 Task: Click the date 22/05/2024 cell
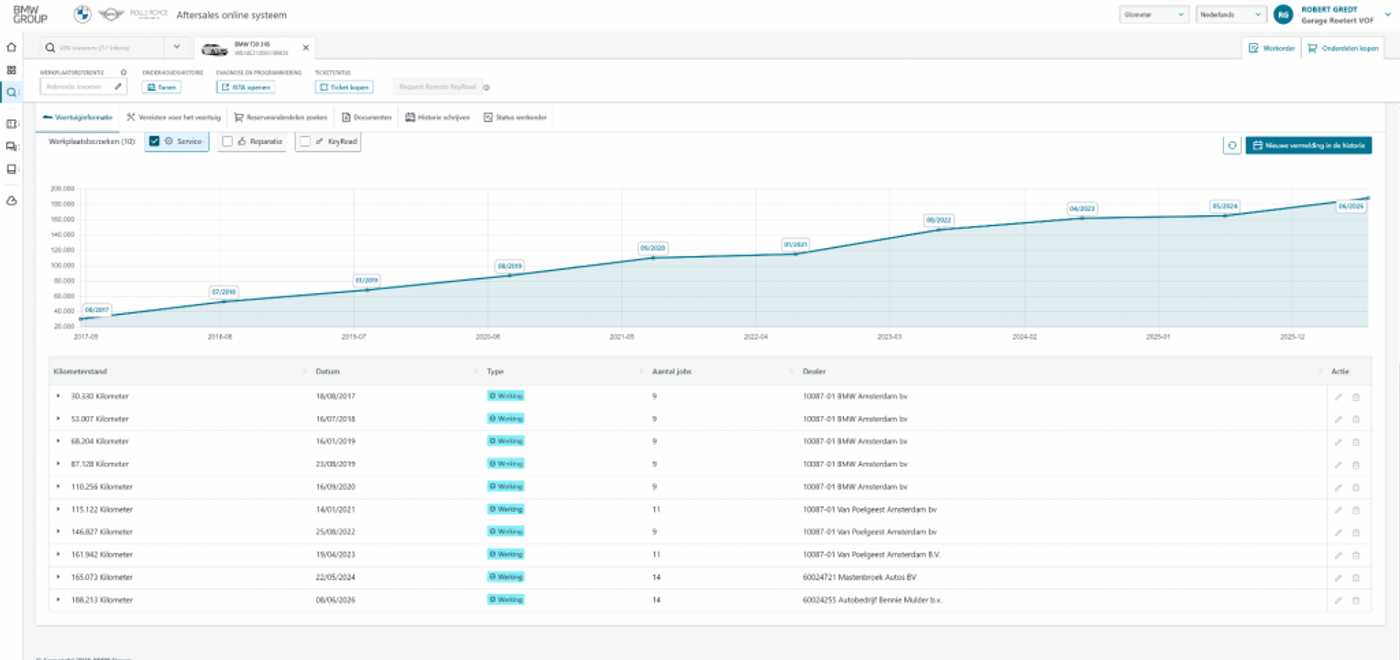point(335,577)
